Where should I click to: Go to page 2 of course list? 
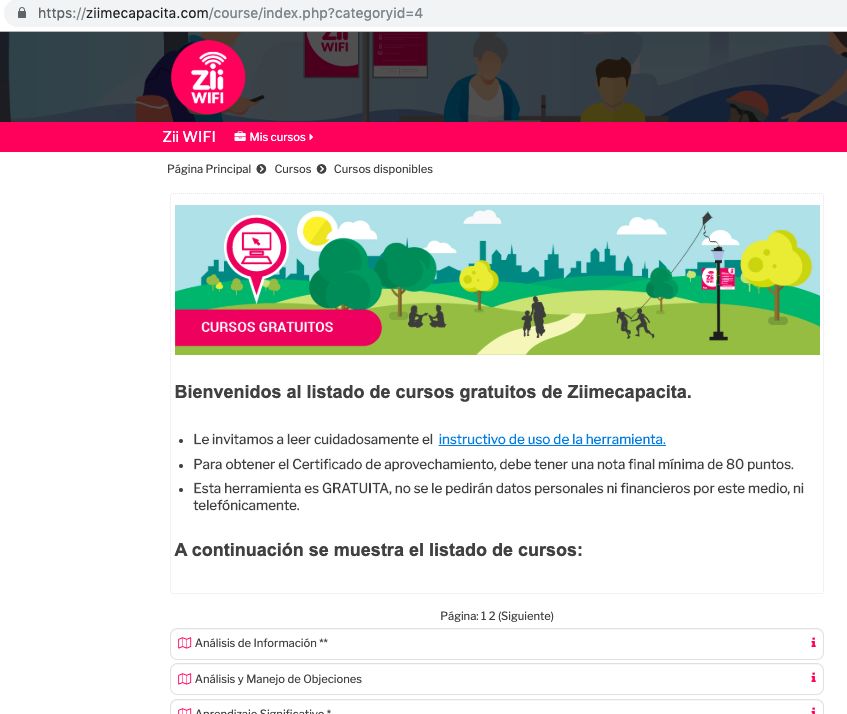[491, 616]
